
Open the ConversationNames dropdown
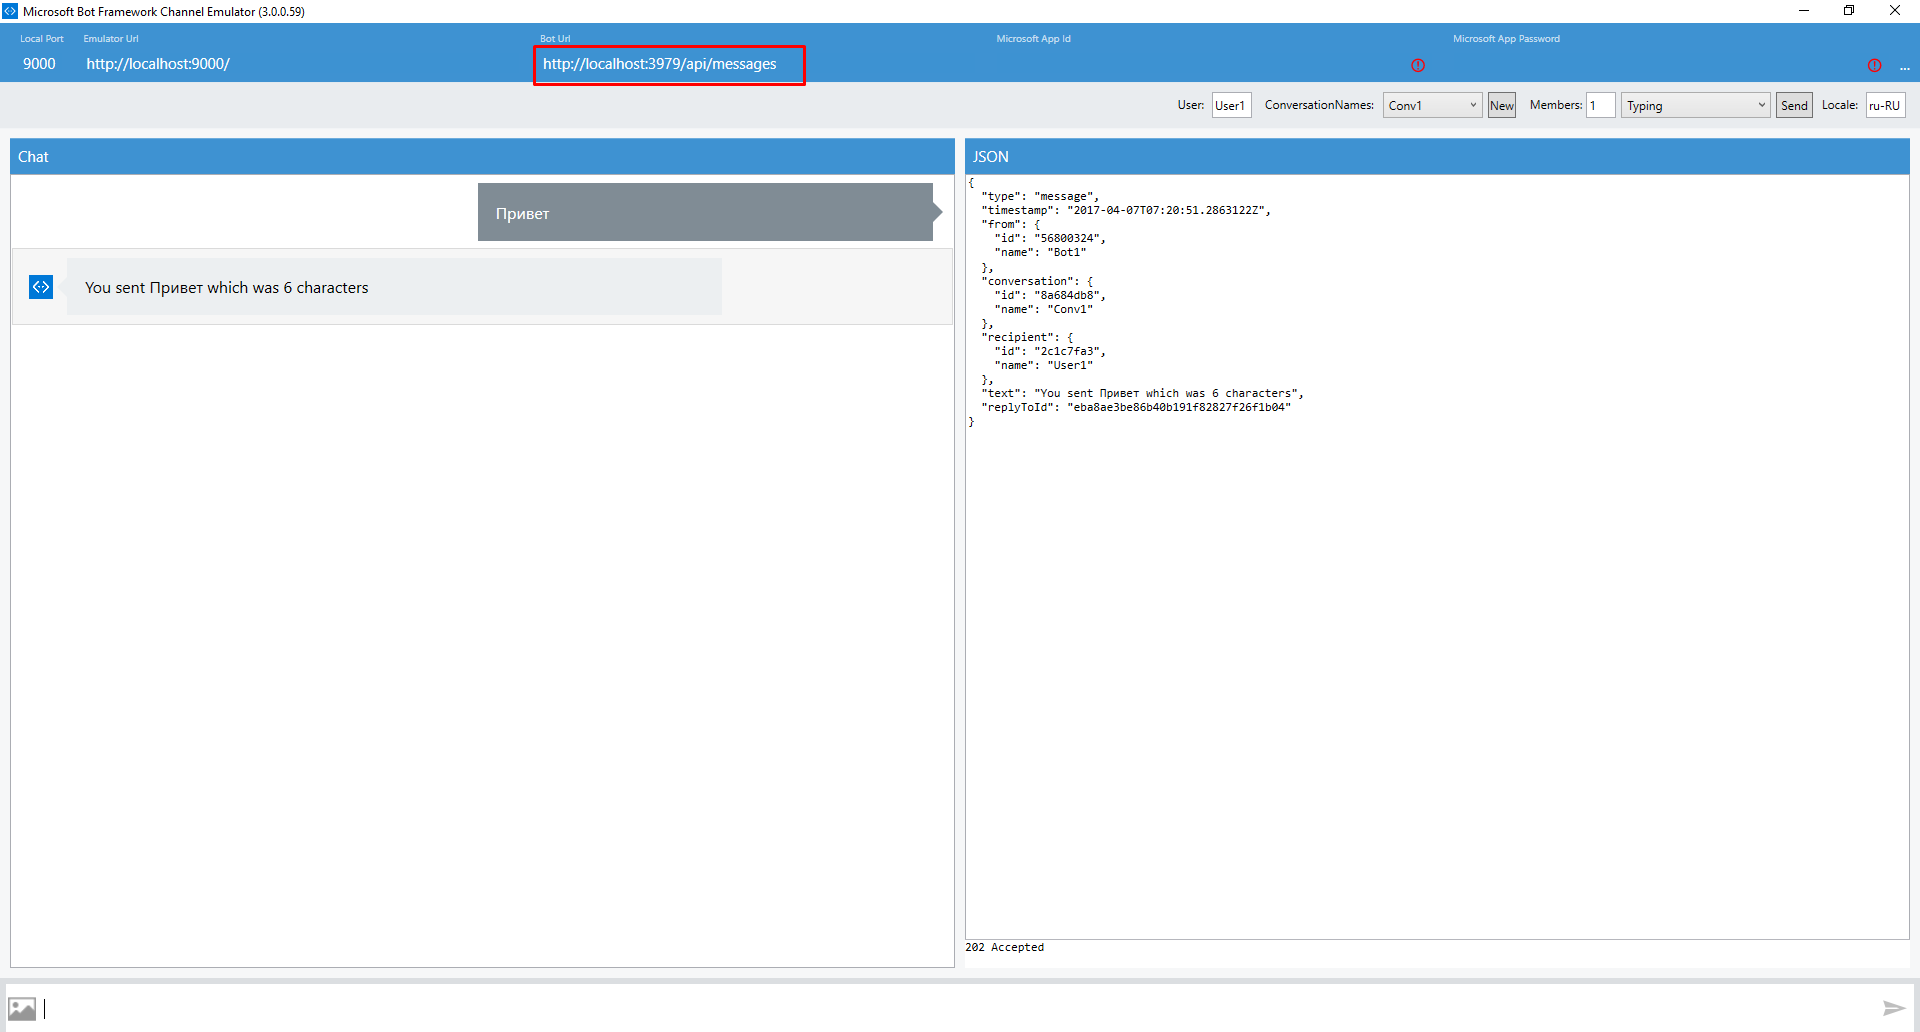1432,105
